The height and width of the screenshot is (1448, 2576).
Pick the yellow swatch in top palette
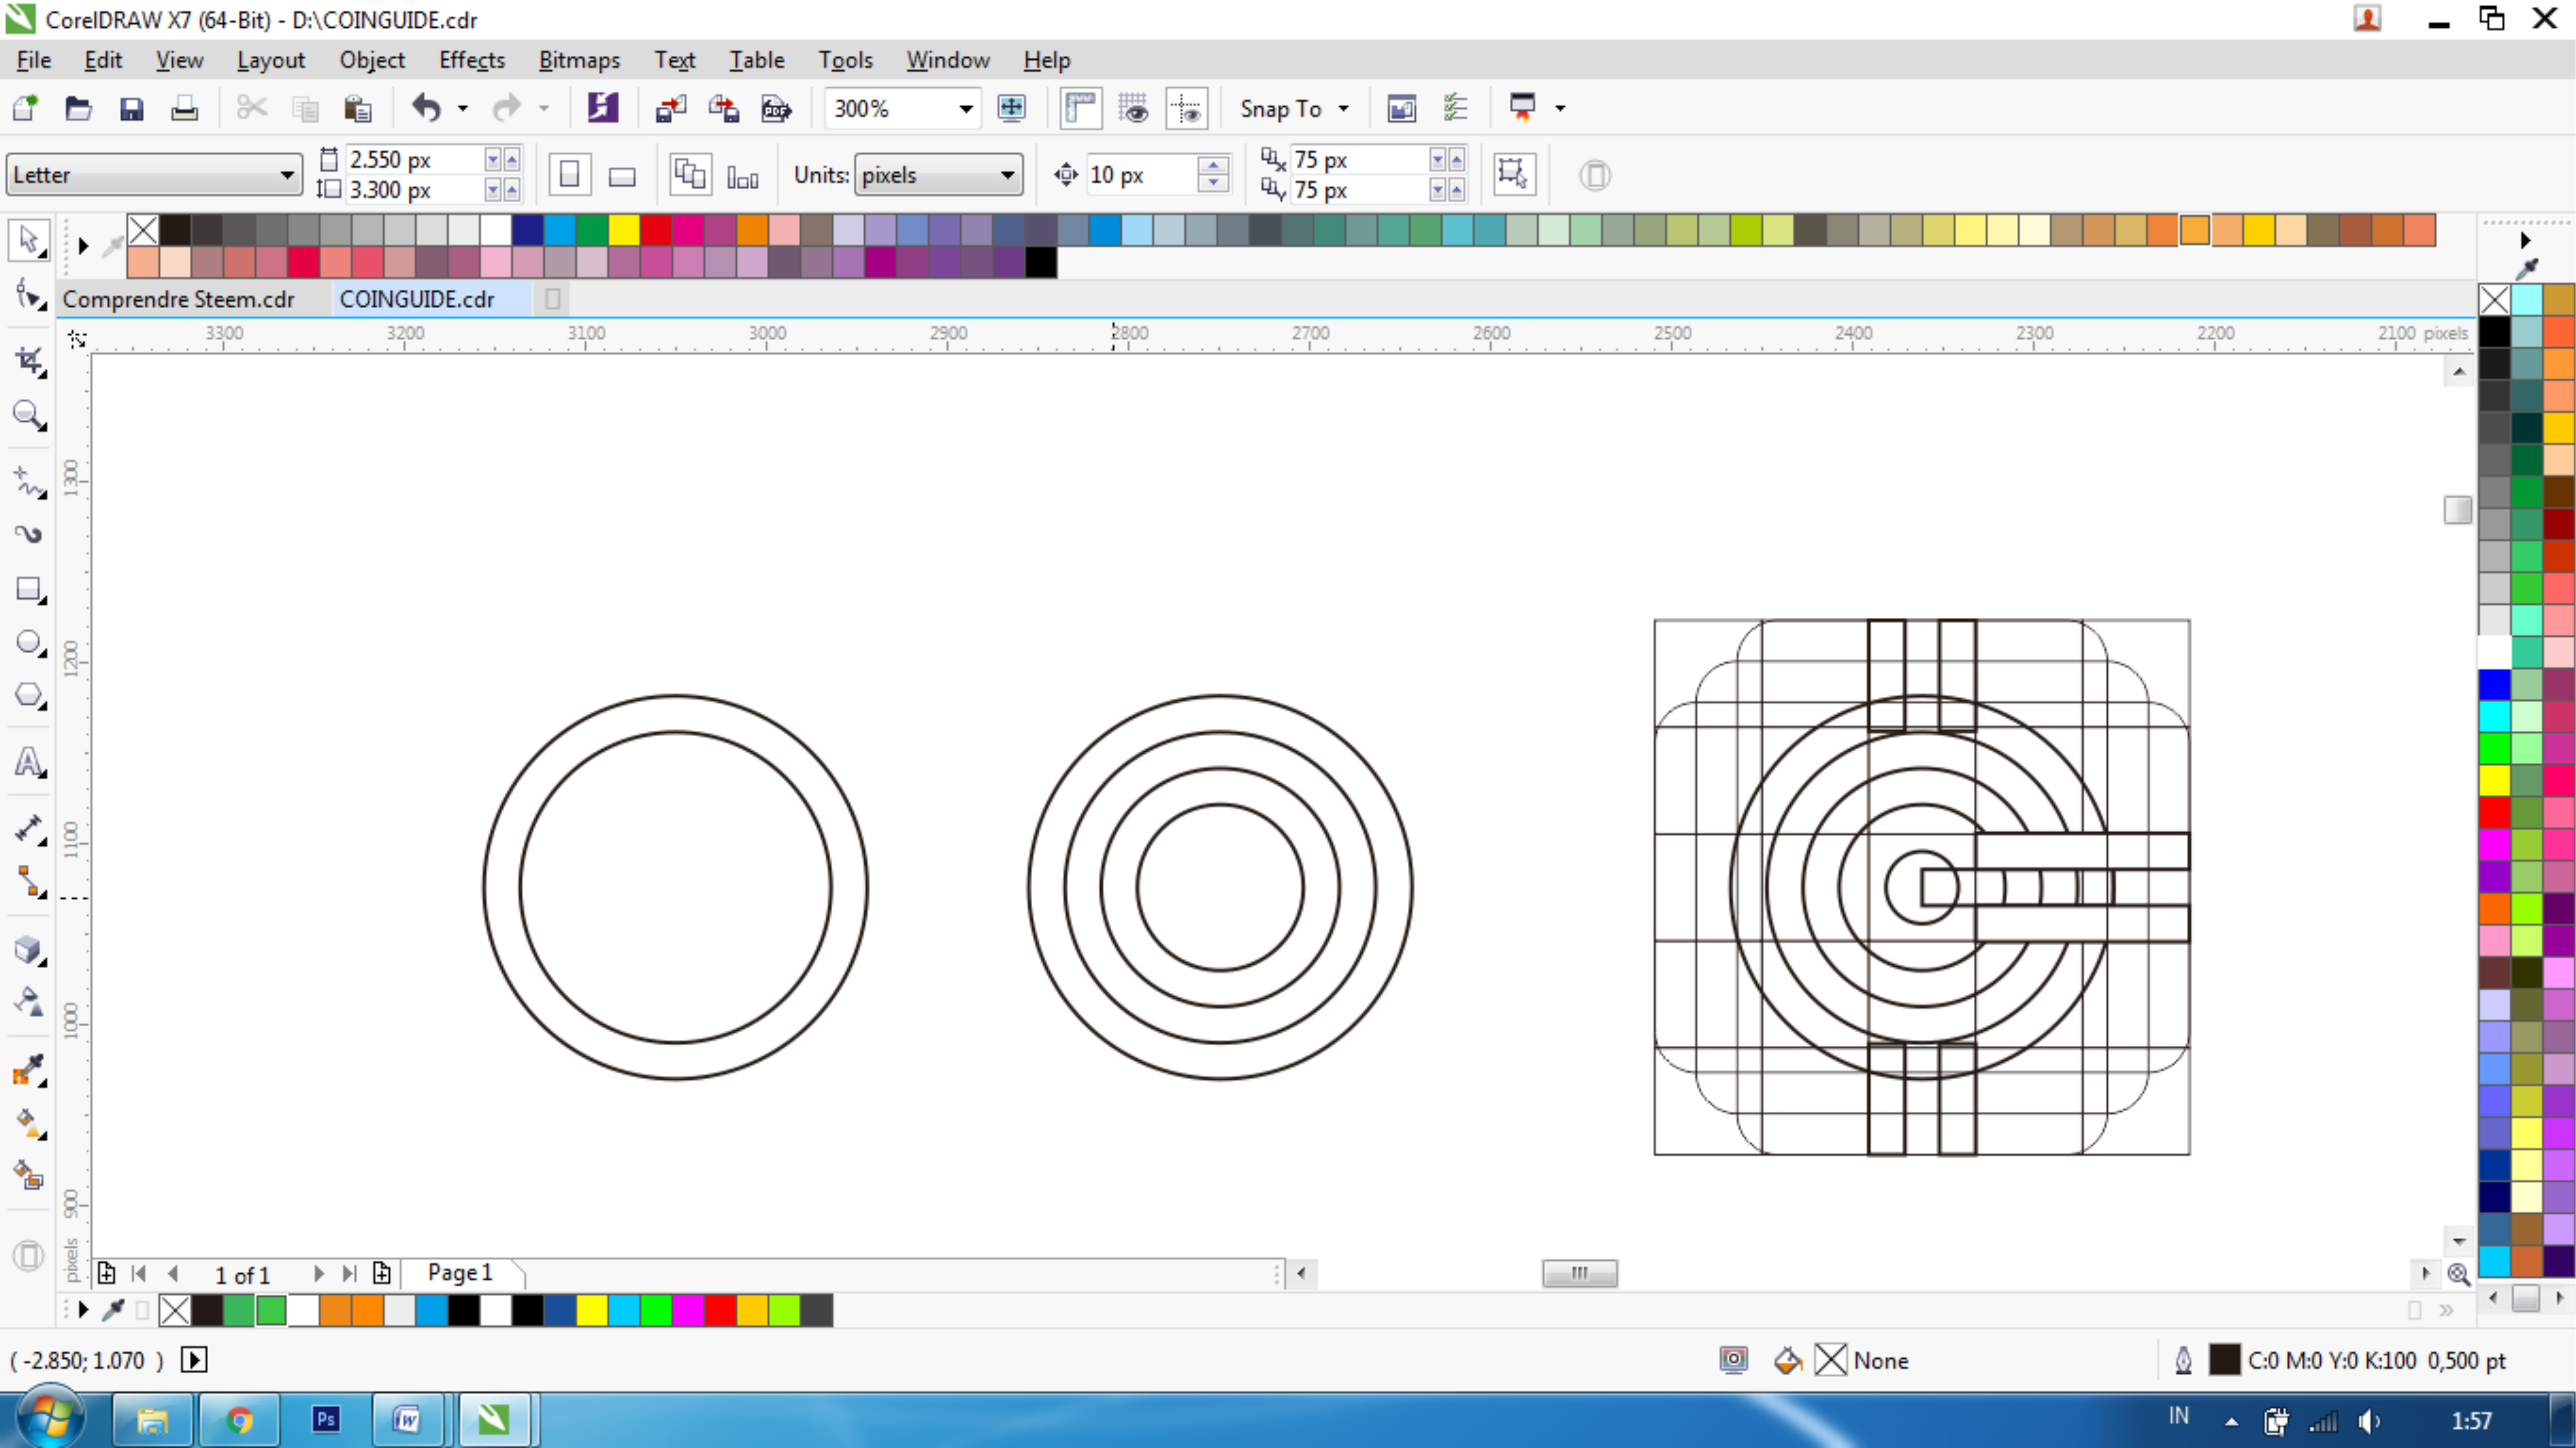point(623,230)
